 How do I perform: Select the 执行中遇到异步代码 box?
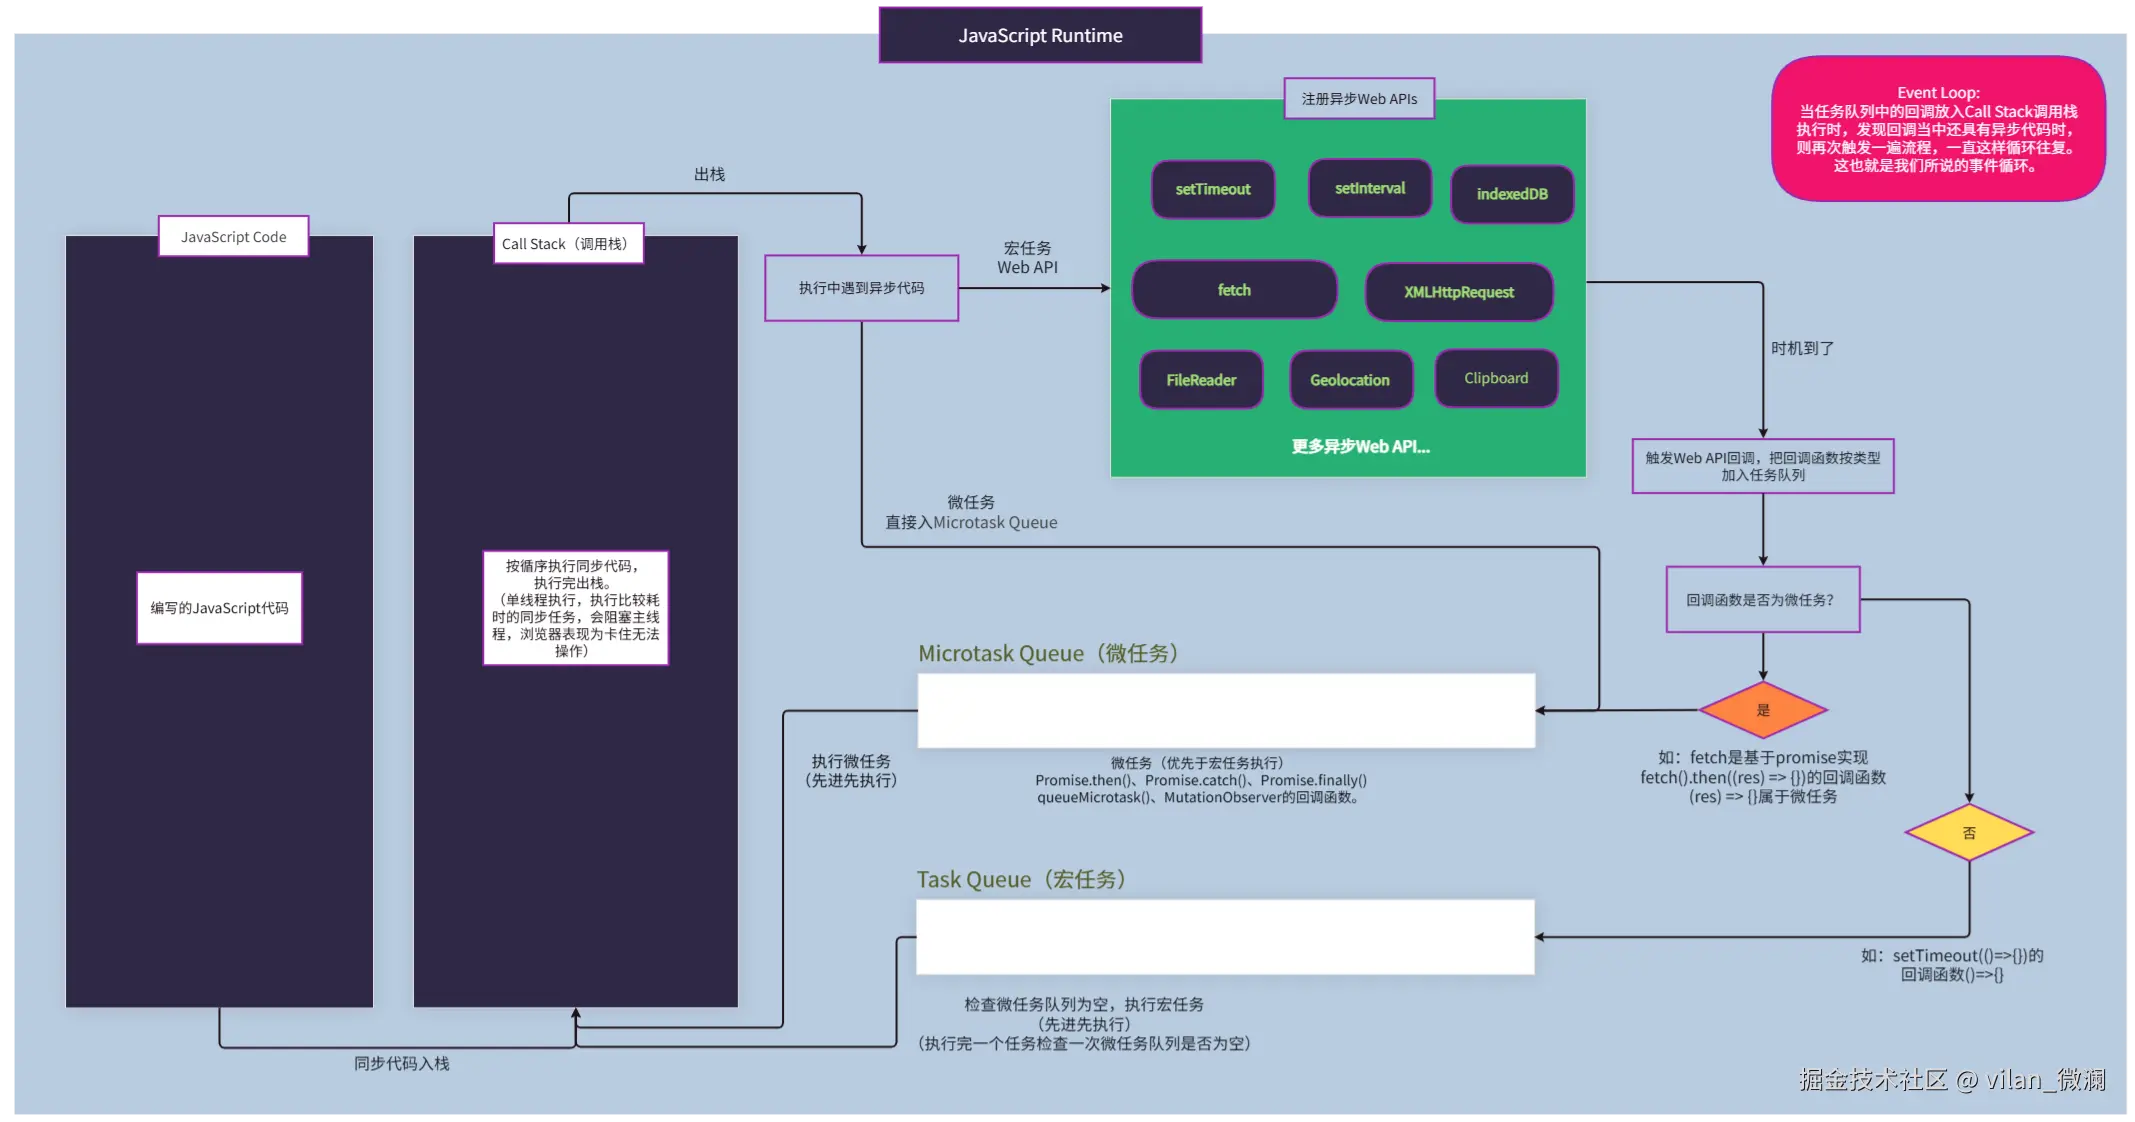[x=861, y=288]
